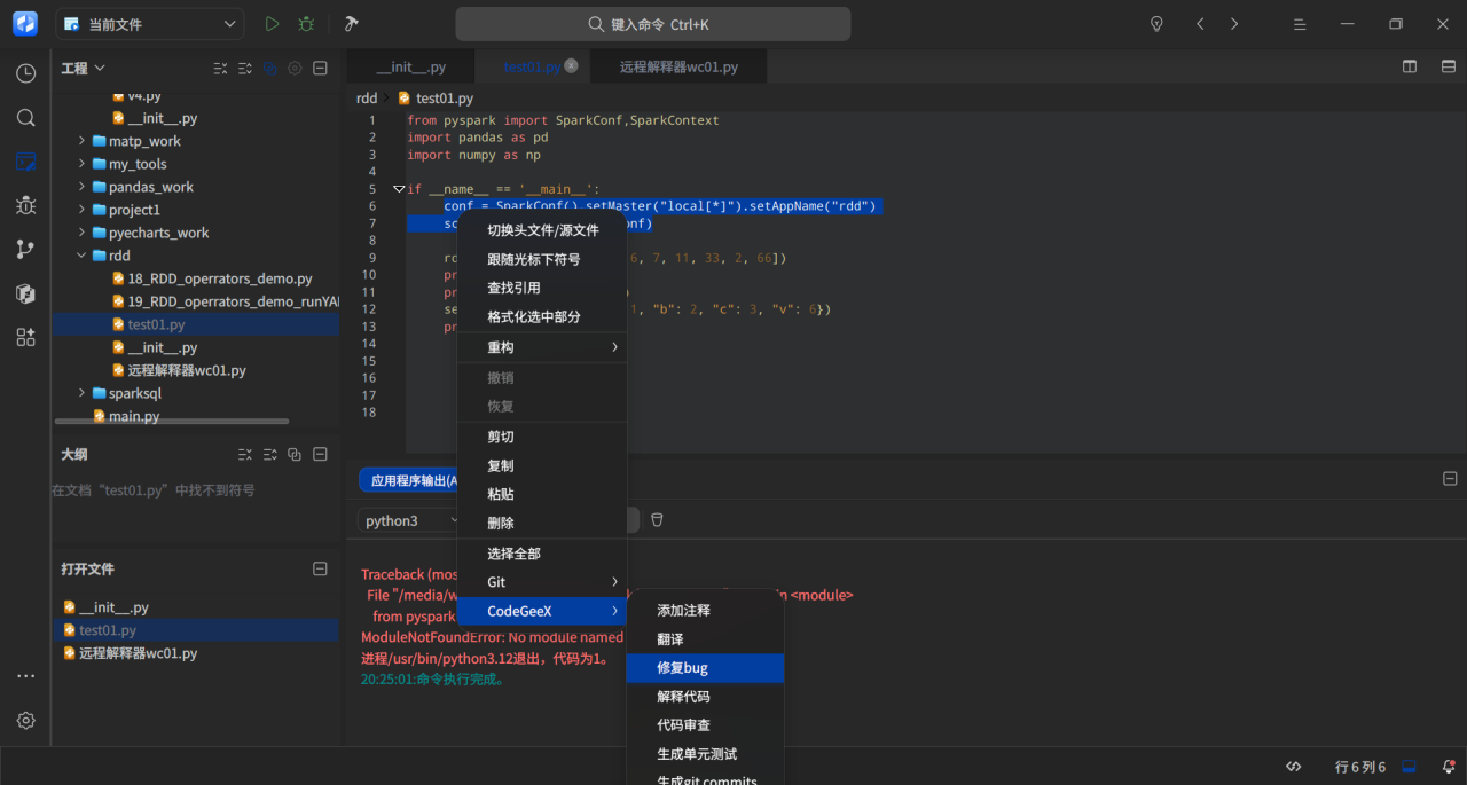Image resolution: width=1467 pixels, height=785 pixels.
Task: Open the python3 output selector dropdown
Action: point(410,520)
